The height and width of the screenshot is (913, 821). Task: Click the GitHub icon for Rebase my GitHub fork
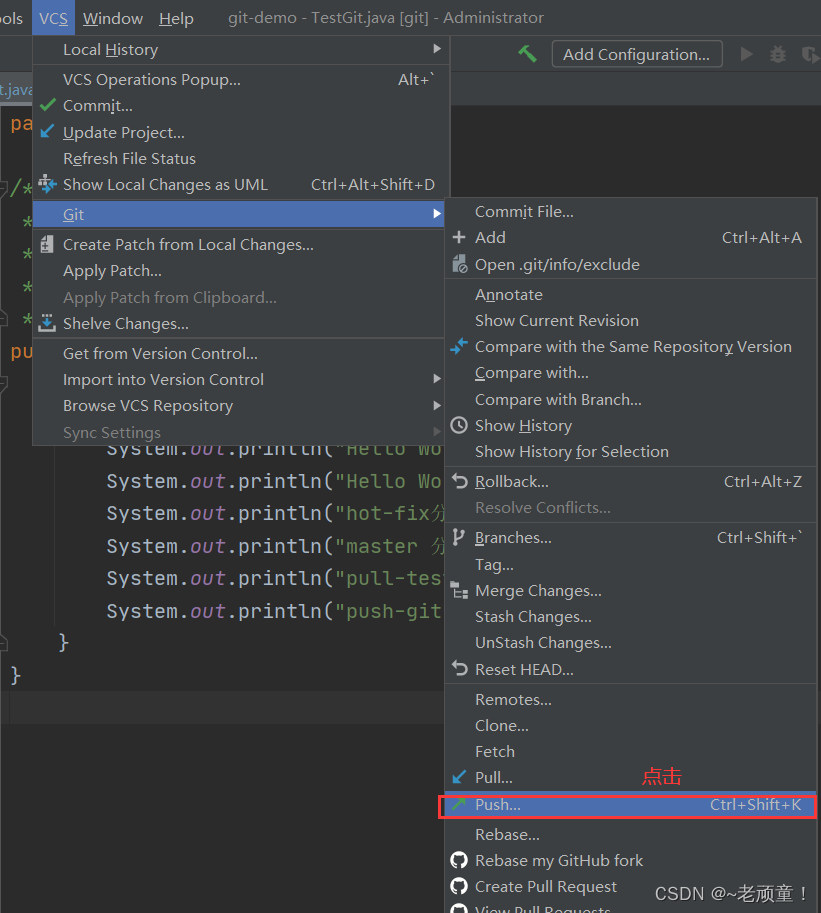tap(459, 860)
